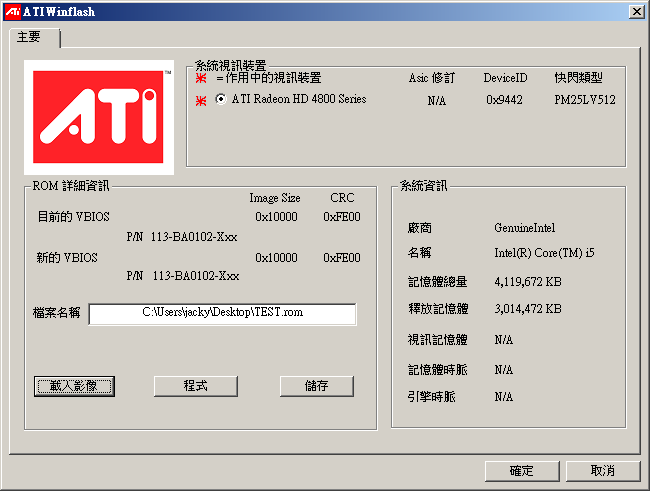This screenshot has width=650, height=491.
Task: Click the Asic revision N/A value
Action: pos(437,101)
